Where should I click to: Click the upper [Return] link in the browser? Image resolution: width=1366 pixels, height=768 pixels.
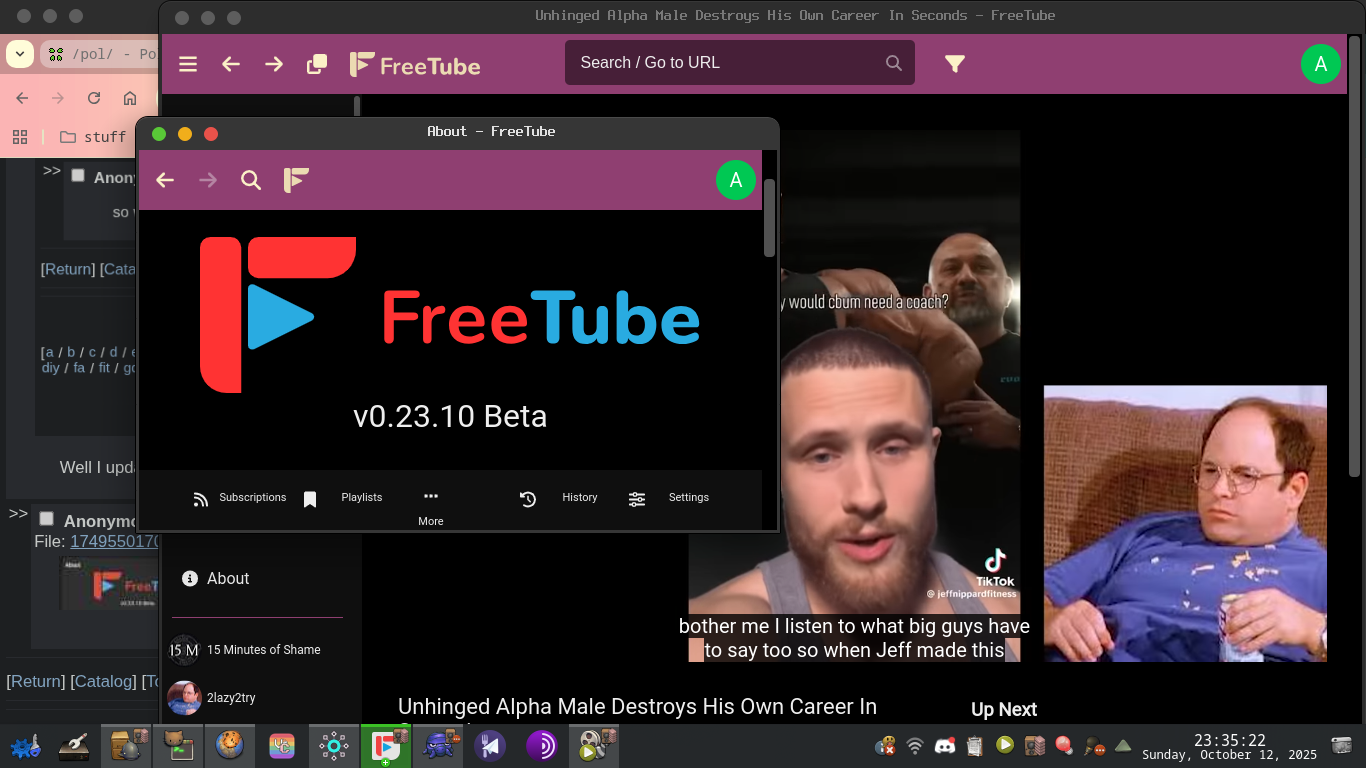68,269
